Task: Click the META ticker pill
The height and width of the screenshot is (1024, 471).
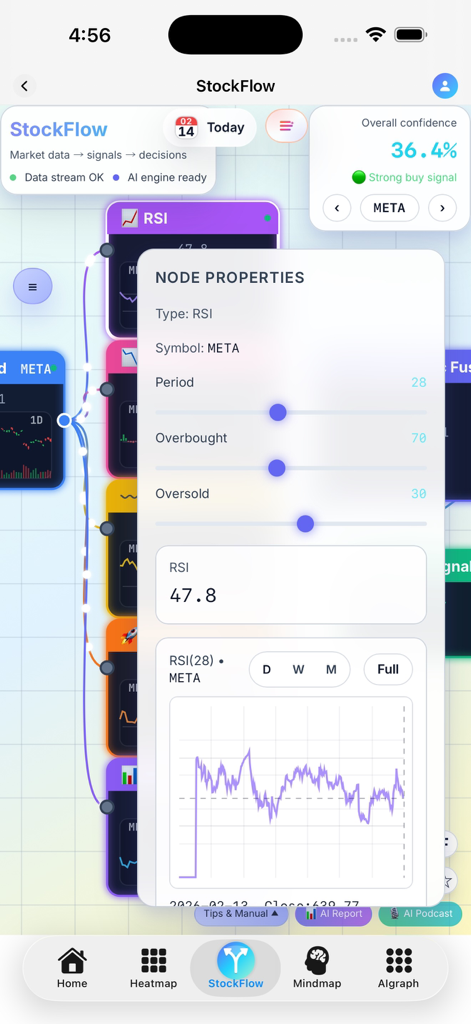Action: coord(389,208)
